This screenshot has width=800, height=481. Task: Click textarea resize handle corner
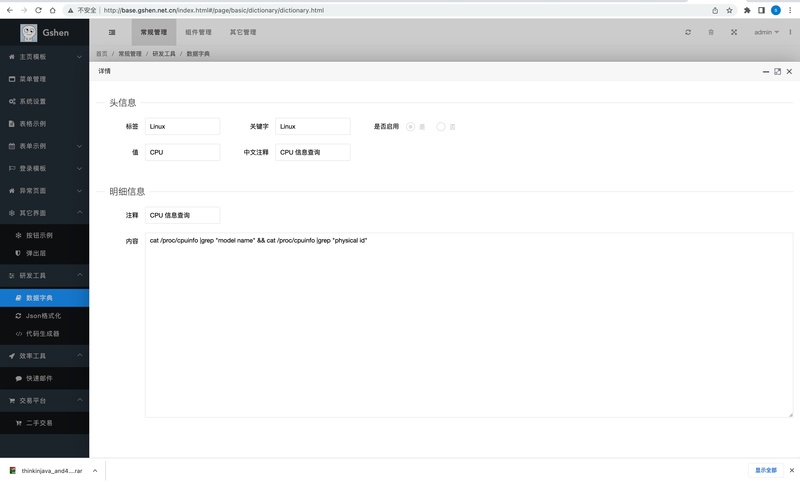[x=790, y=415]
